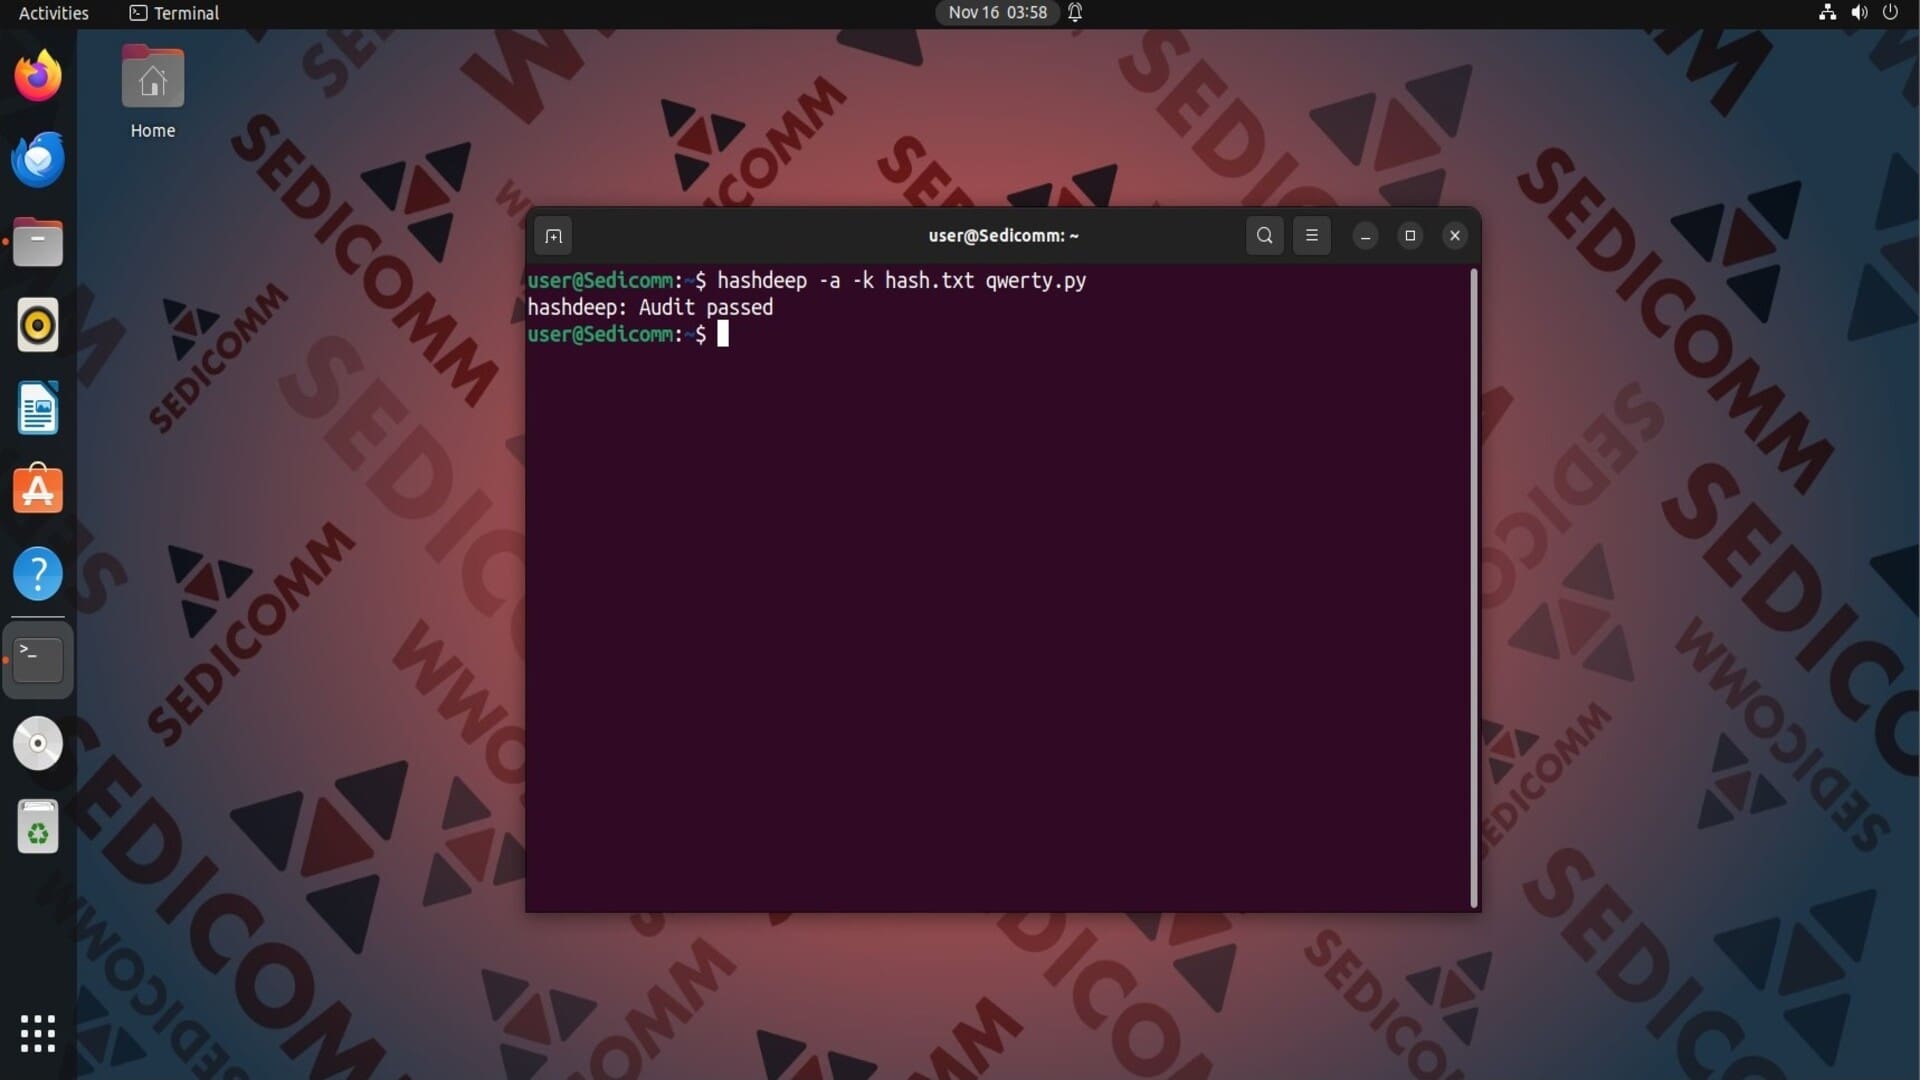The height and width of the screenshot is (1080, 1920).
Task: Launch Firefox from the dock
Action: pos(38,76)
